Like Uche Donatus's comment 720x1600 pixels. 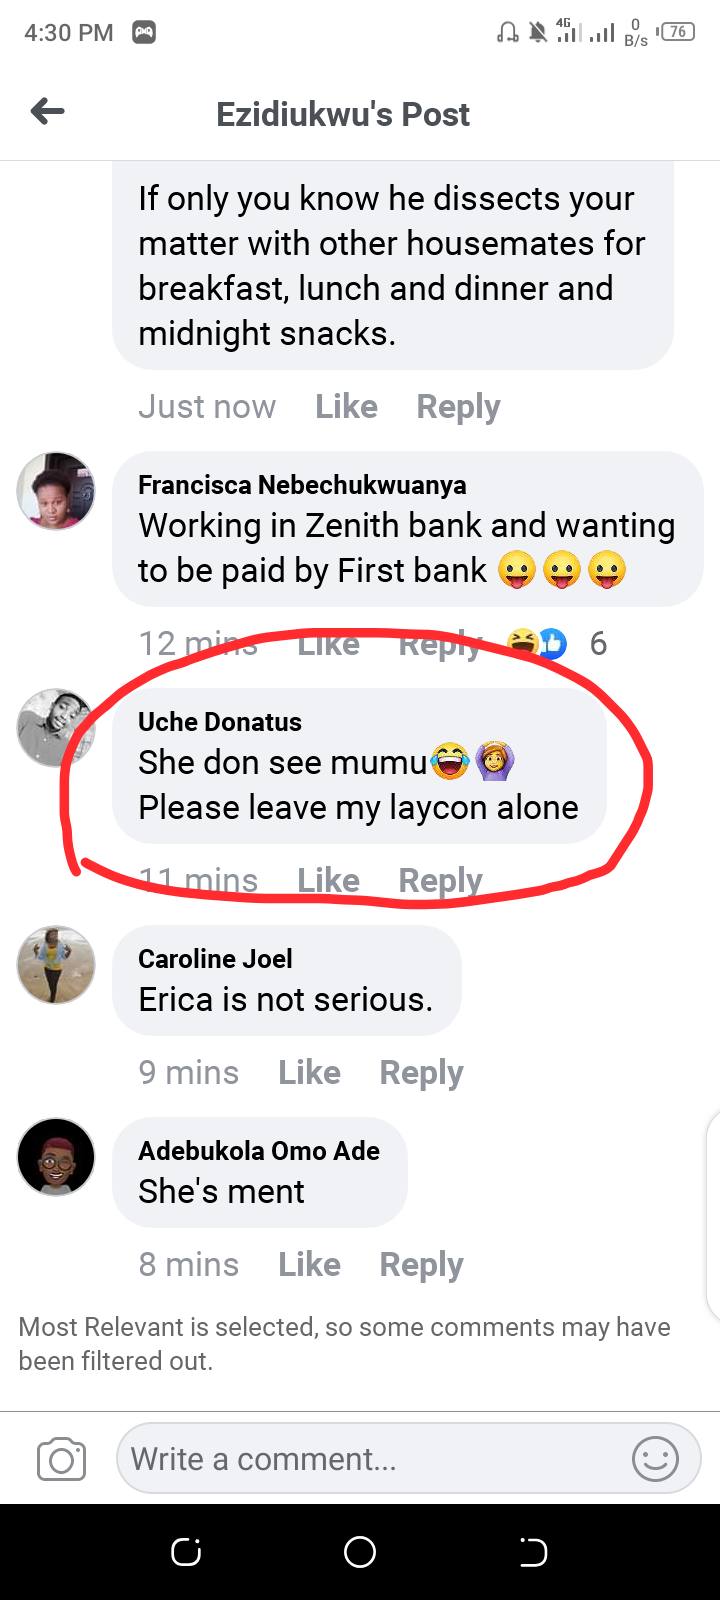point(327,880)
